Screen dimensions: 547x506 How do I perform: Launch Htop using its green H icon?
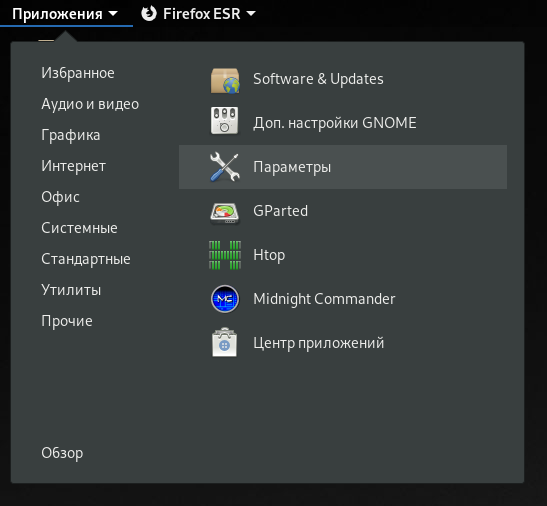[225, 255]
